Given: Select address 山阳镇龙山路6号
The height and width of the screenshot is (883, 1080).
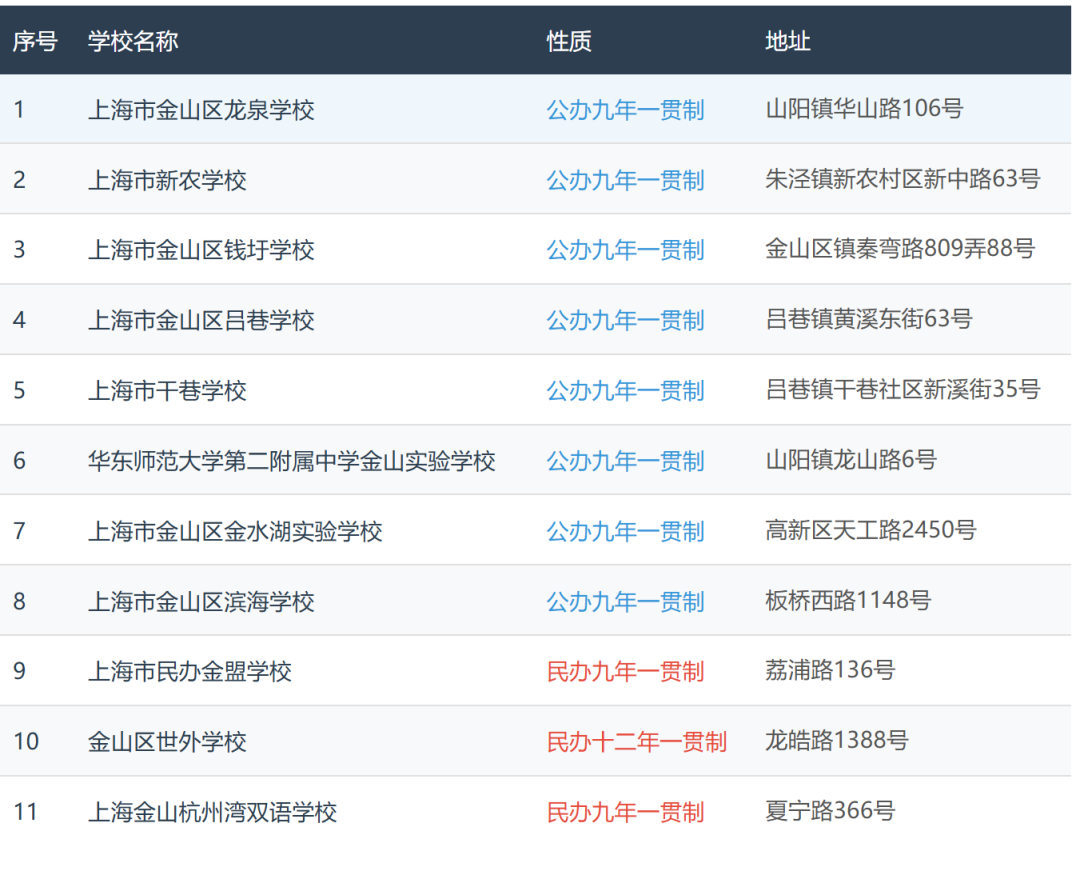Looking at the screenshot, I should point(851,459).
